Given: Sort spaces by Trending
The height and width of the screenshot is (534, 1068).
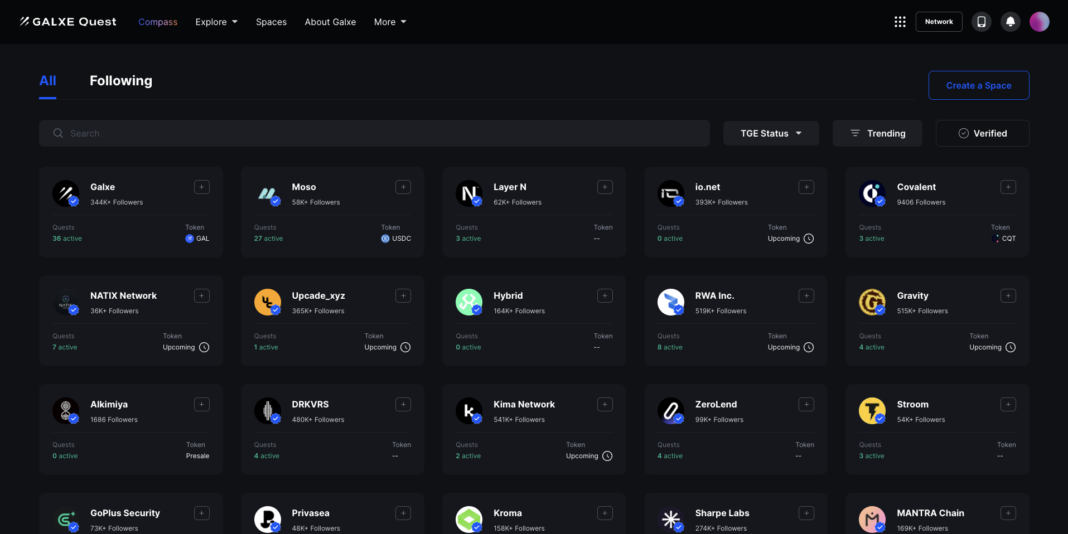Looking at the screenshot, I should [877, 133].
